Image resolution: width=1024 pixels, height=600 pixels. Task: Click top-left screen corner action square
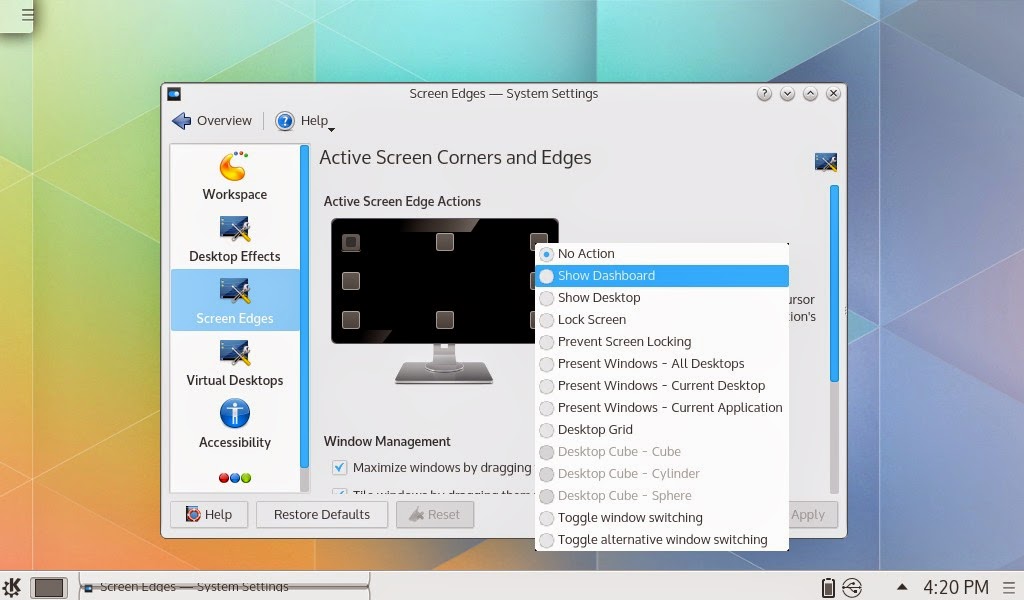tap(351, 242)
